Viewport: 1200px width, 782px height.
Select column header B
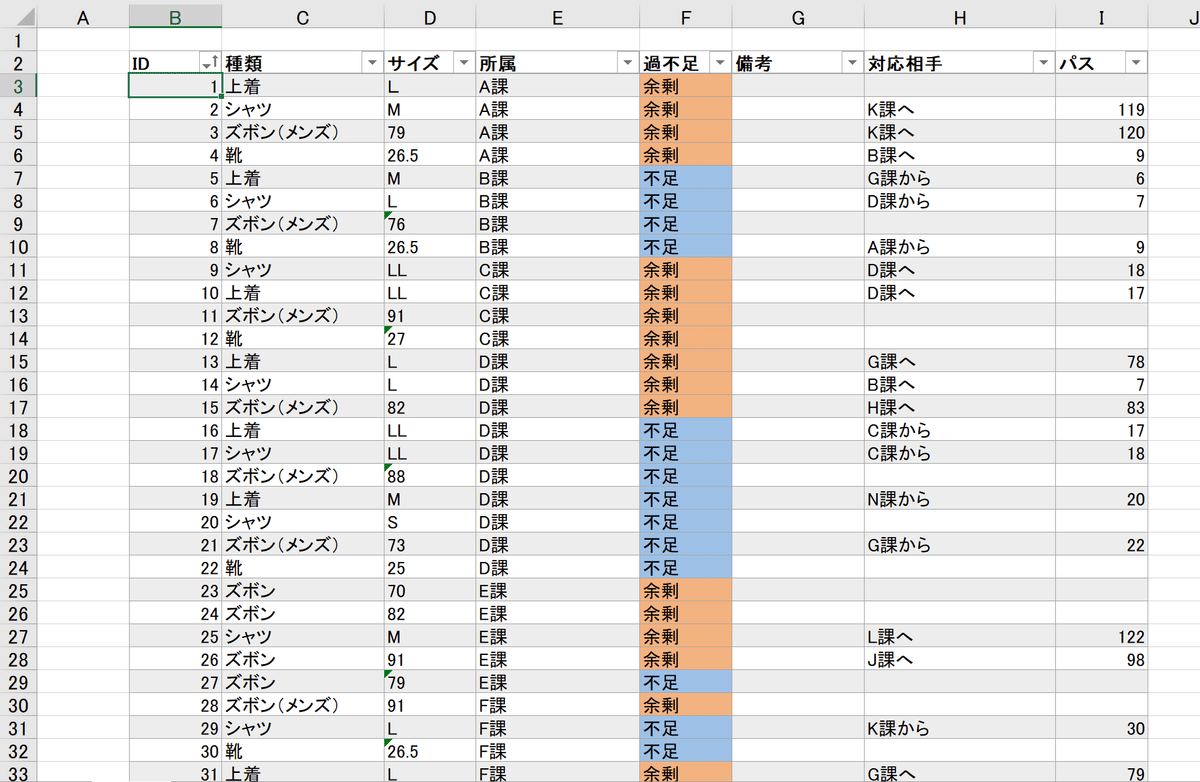(175, 15)
